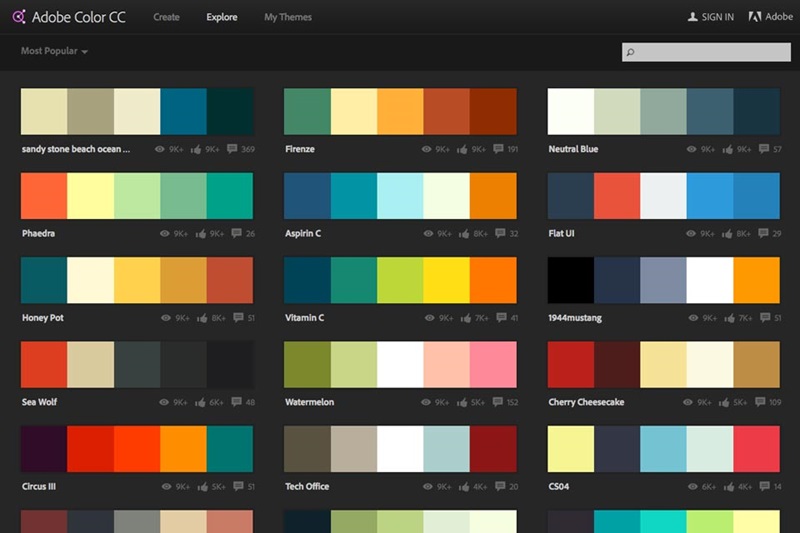Select the orange swatch in 1944mustang
Screen dimensions: 800x533
tap(756, 280)
